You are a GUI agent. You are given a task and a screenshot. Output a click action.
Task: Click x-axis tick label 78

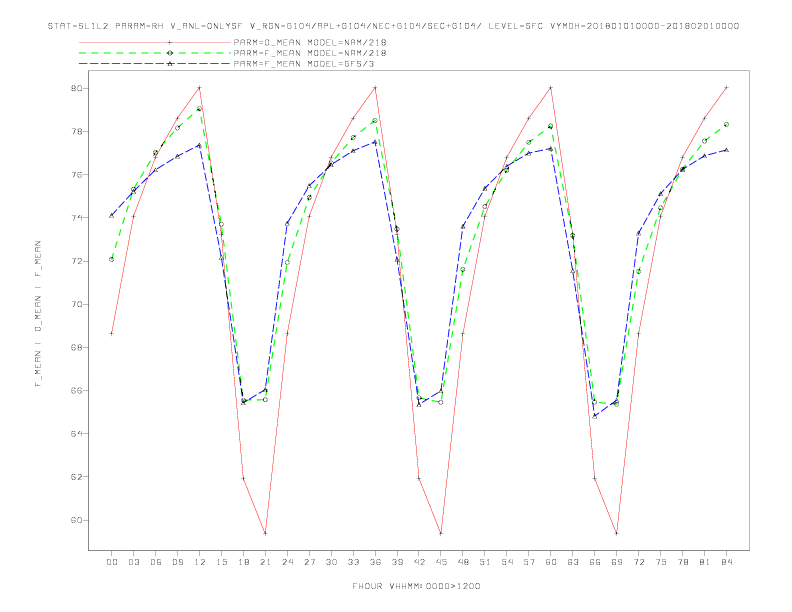pyautogui.click(x=682, y=562)
